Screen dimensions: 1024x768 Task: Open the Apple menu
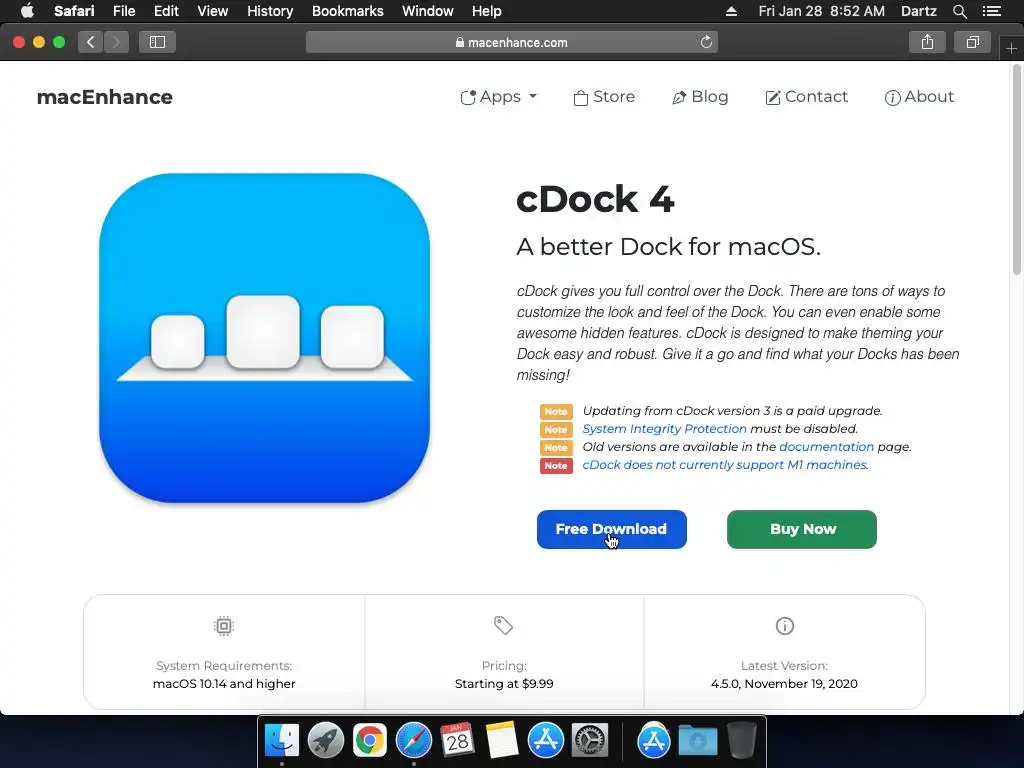click(27, 11)
